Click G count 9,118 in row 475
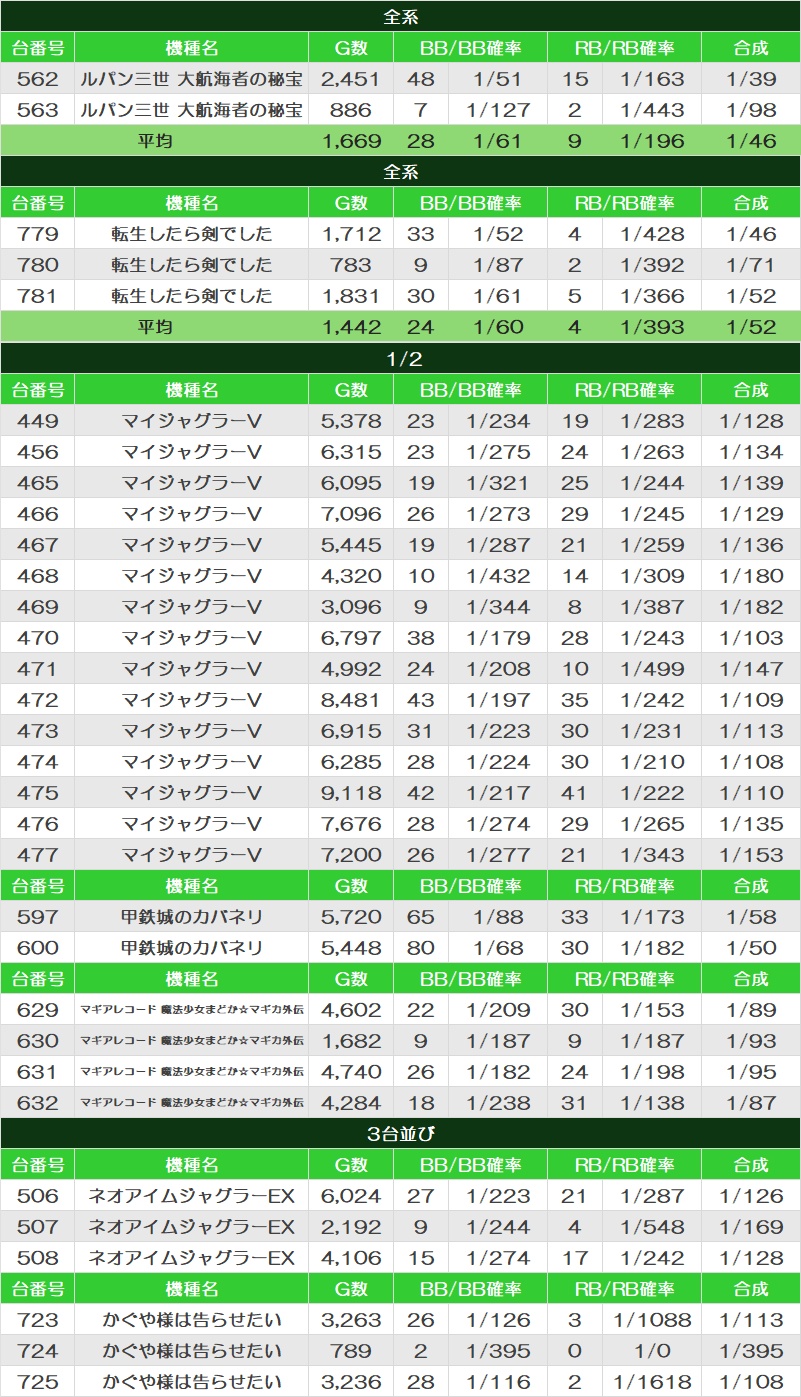The width and height of the screenshot is (801, 1397). pyautogui.click(x=351, y=793)
